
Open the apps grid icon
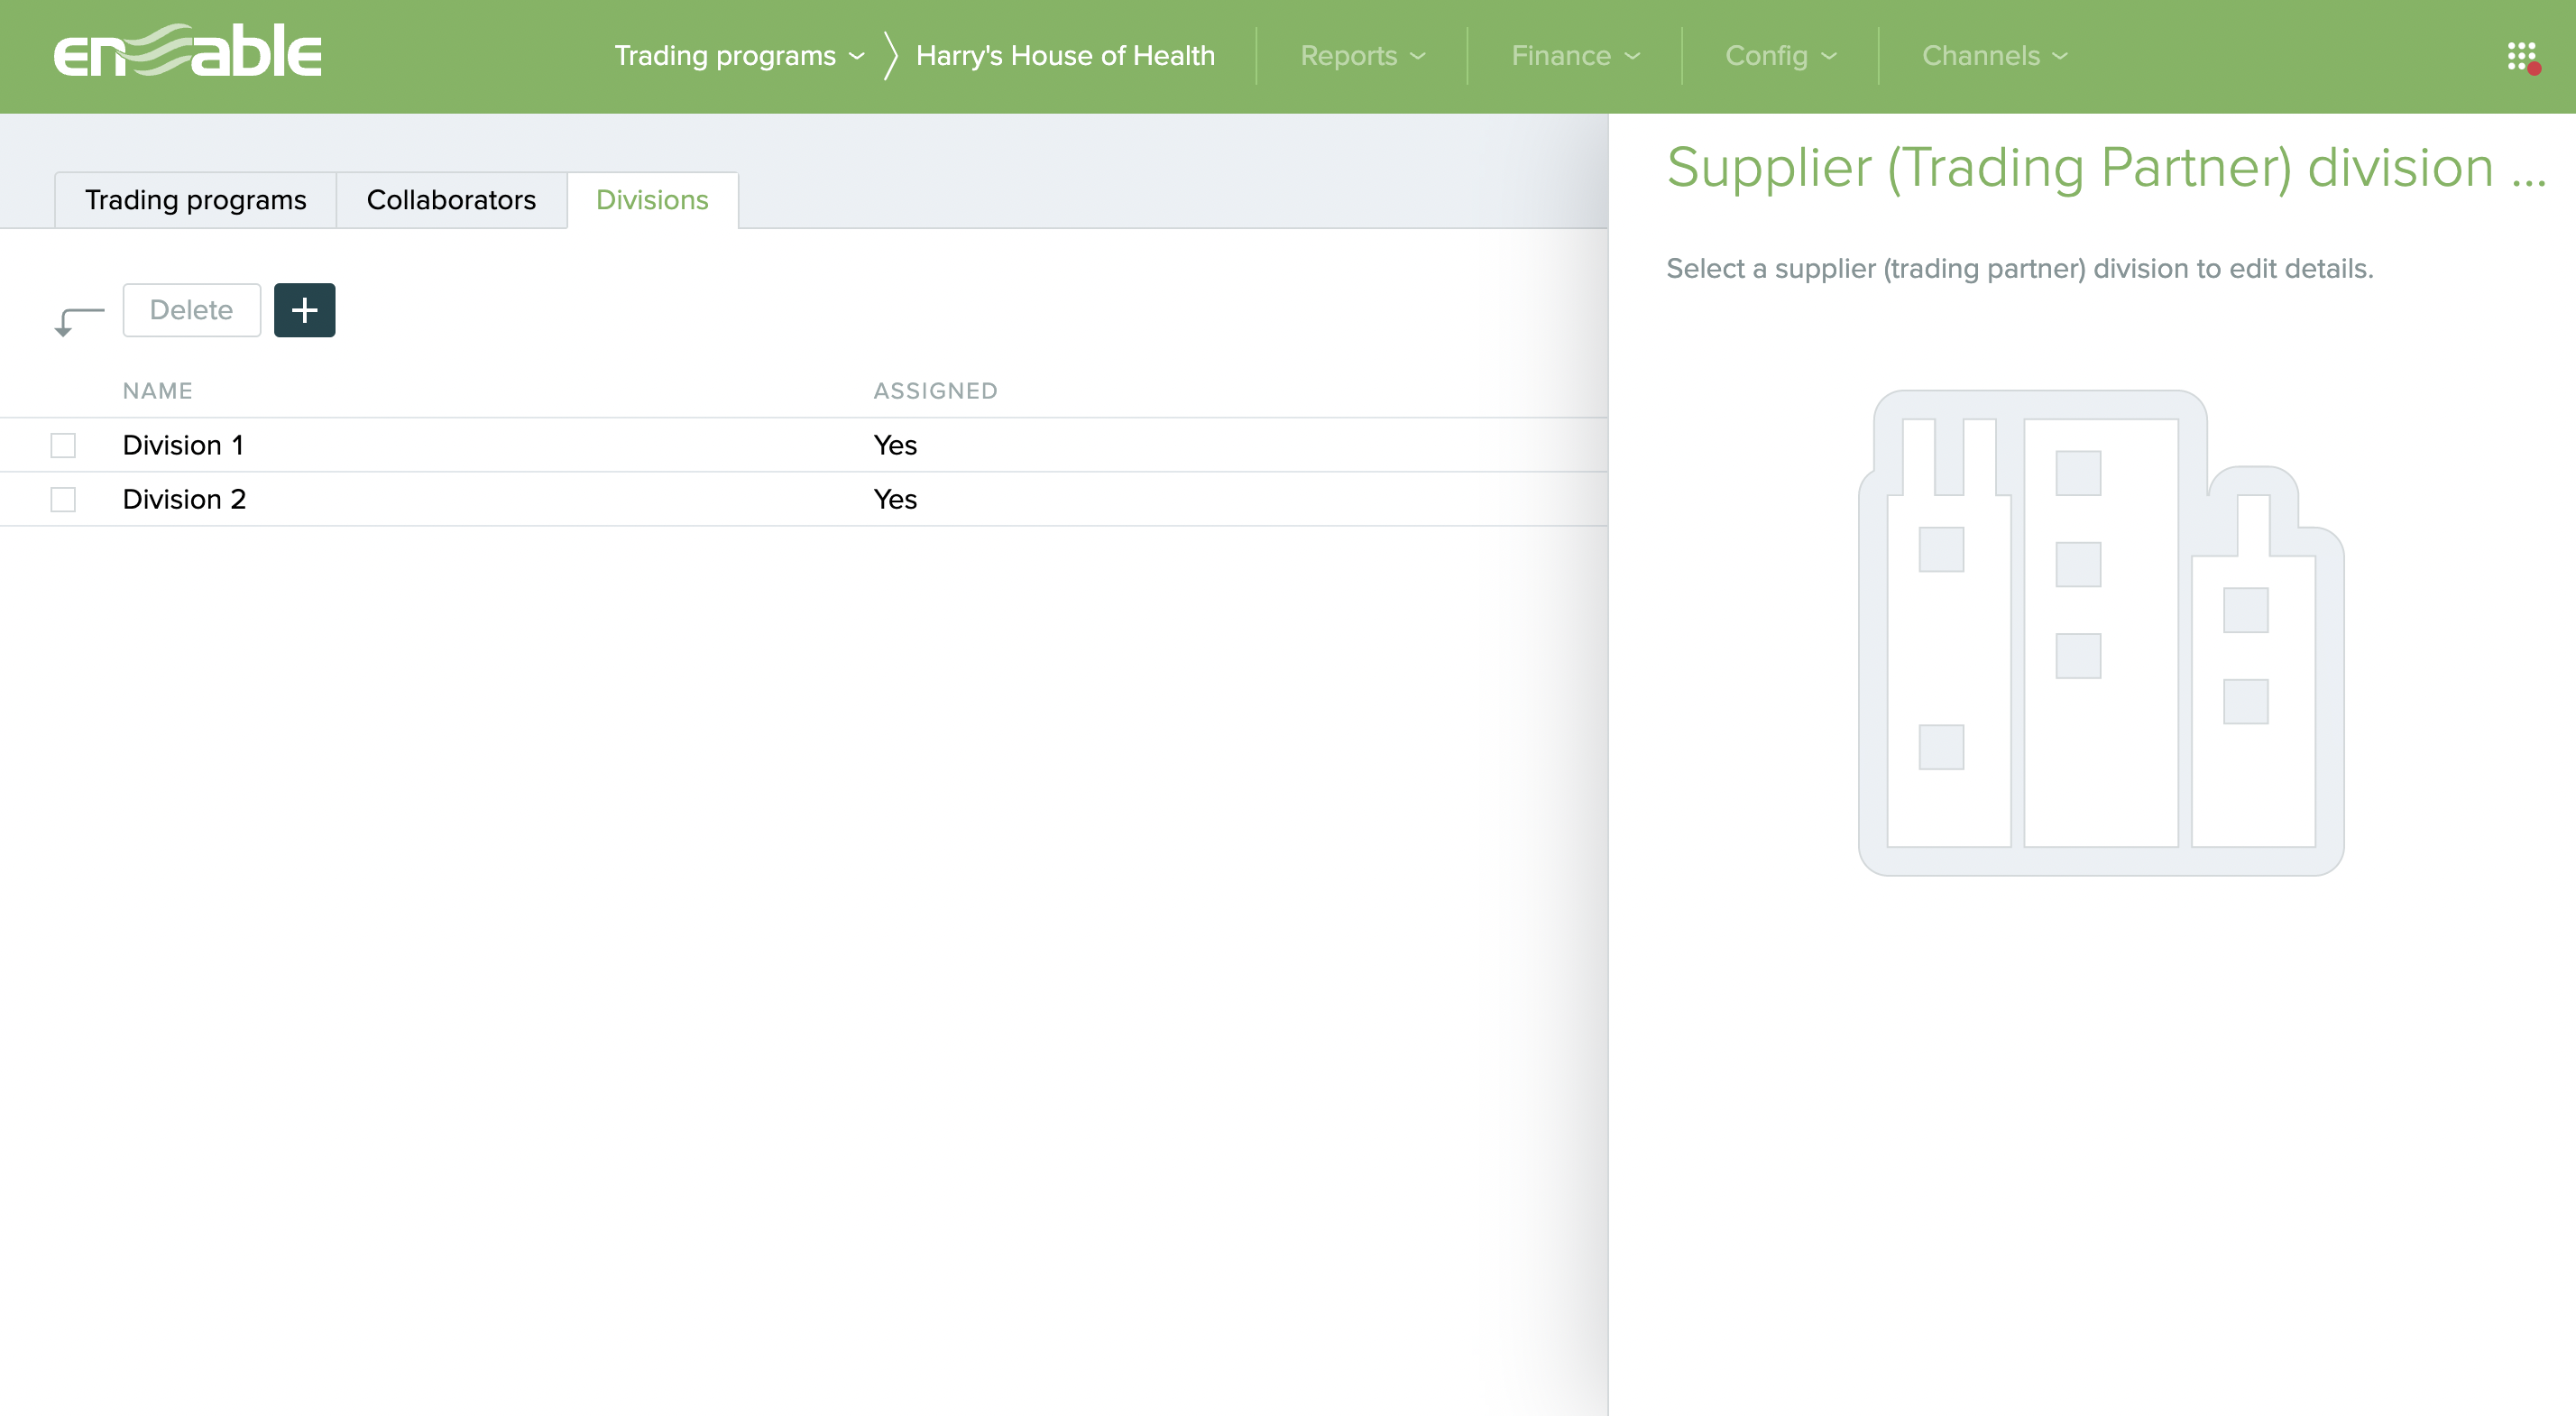pos(2521,56)
